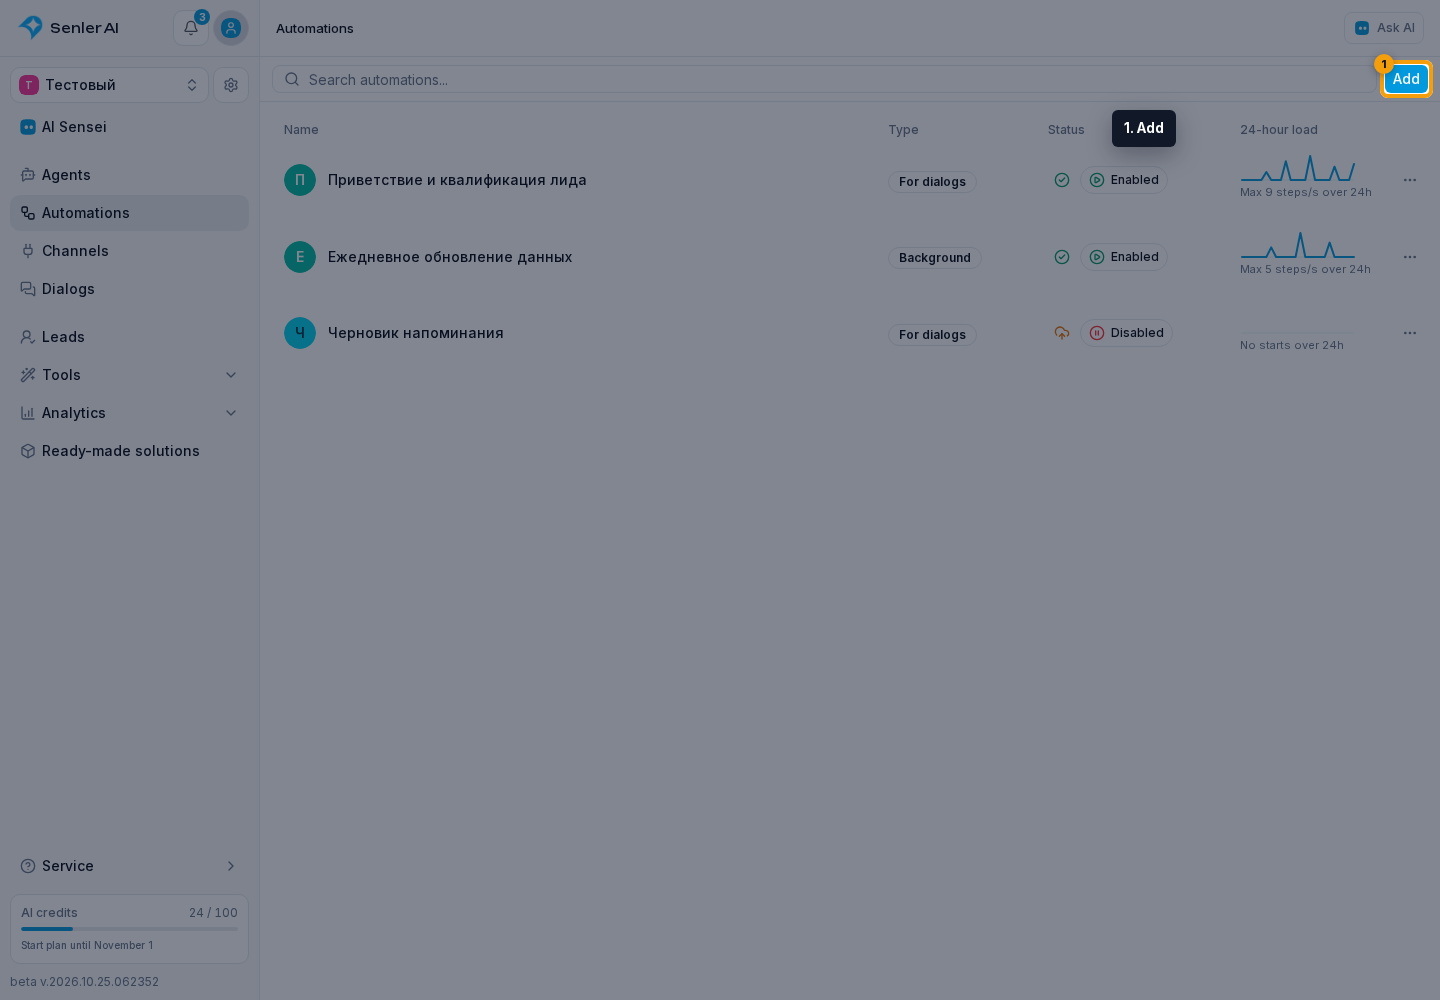Image resolution: width=1440 pixels, height=1000 pixels.
Task: Click the П avatar icon
Action: click(x=300, y=180)
